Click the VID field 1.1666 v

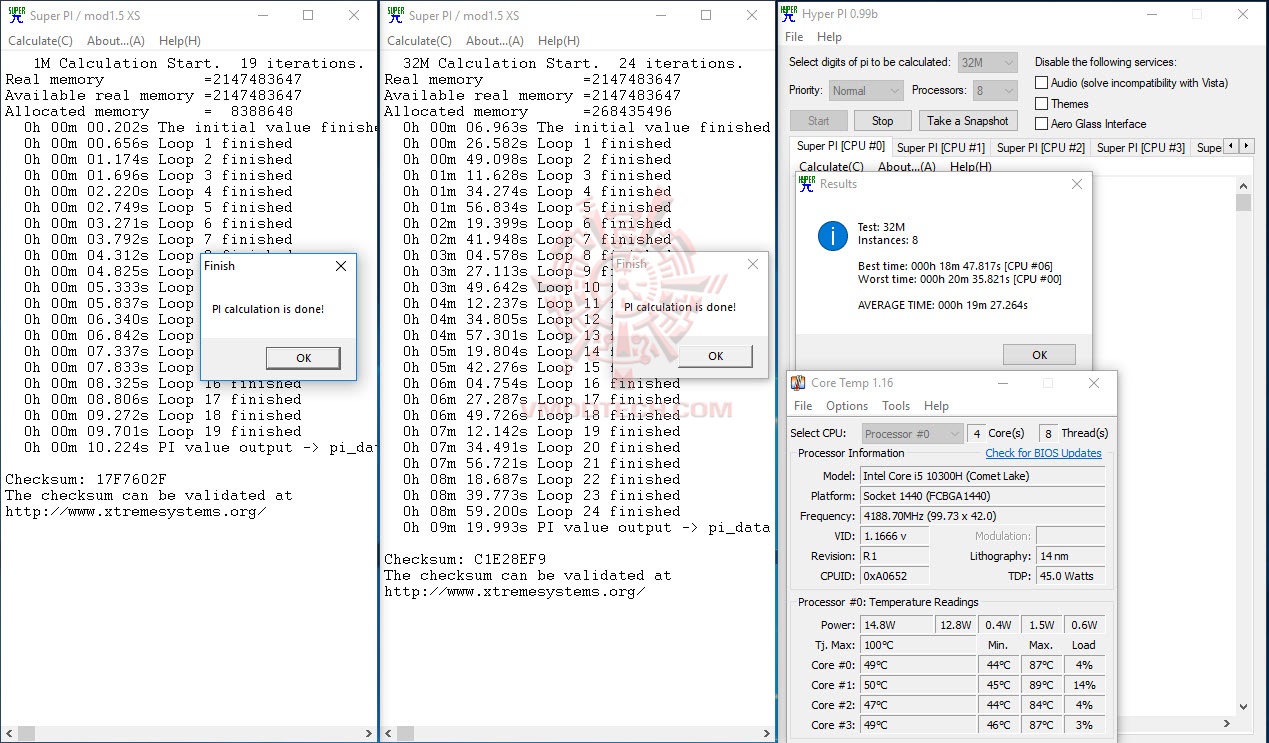click(x=894, y=536)
